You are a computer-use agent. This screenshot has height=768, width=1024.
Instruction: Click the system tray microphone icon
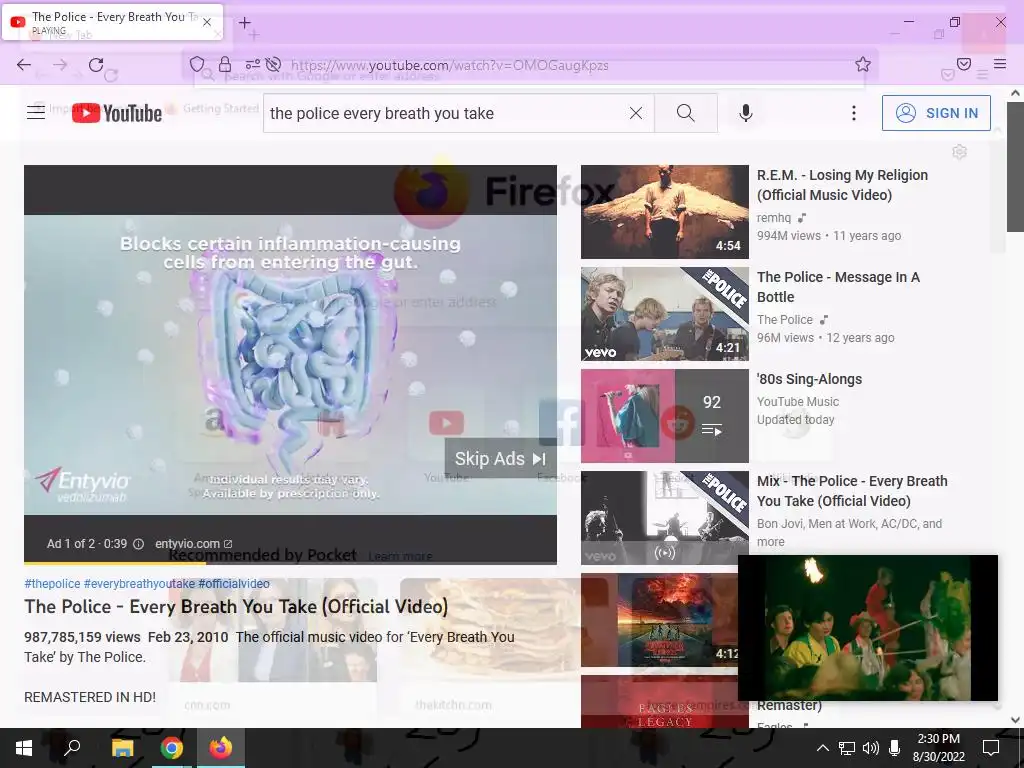pyautogui.click(x=895, y=748)
